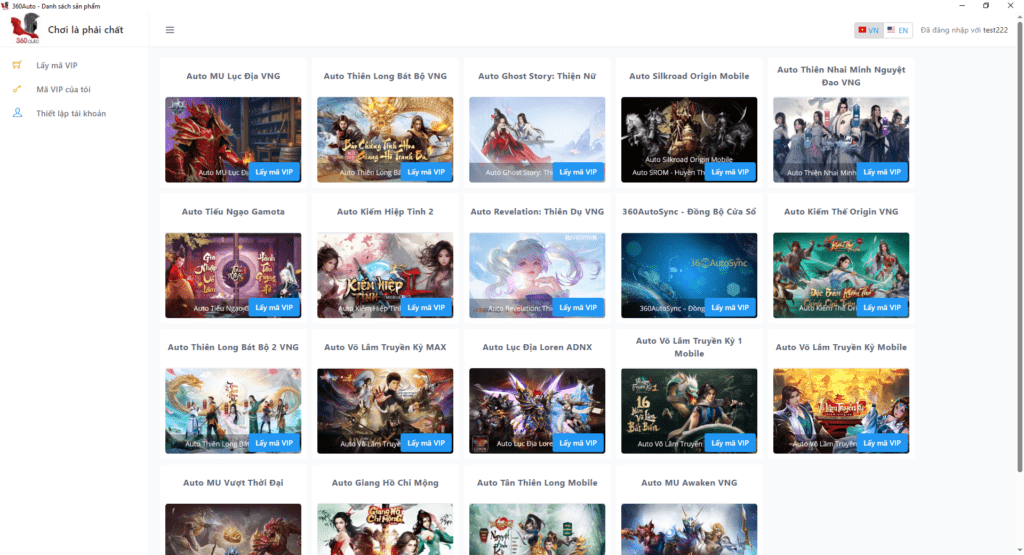Viewport: 1024px width, 555px height.
Task: Toggle the hamburger sidebar menu
Action: 170,30
